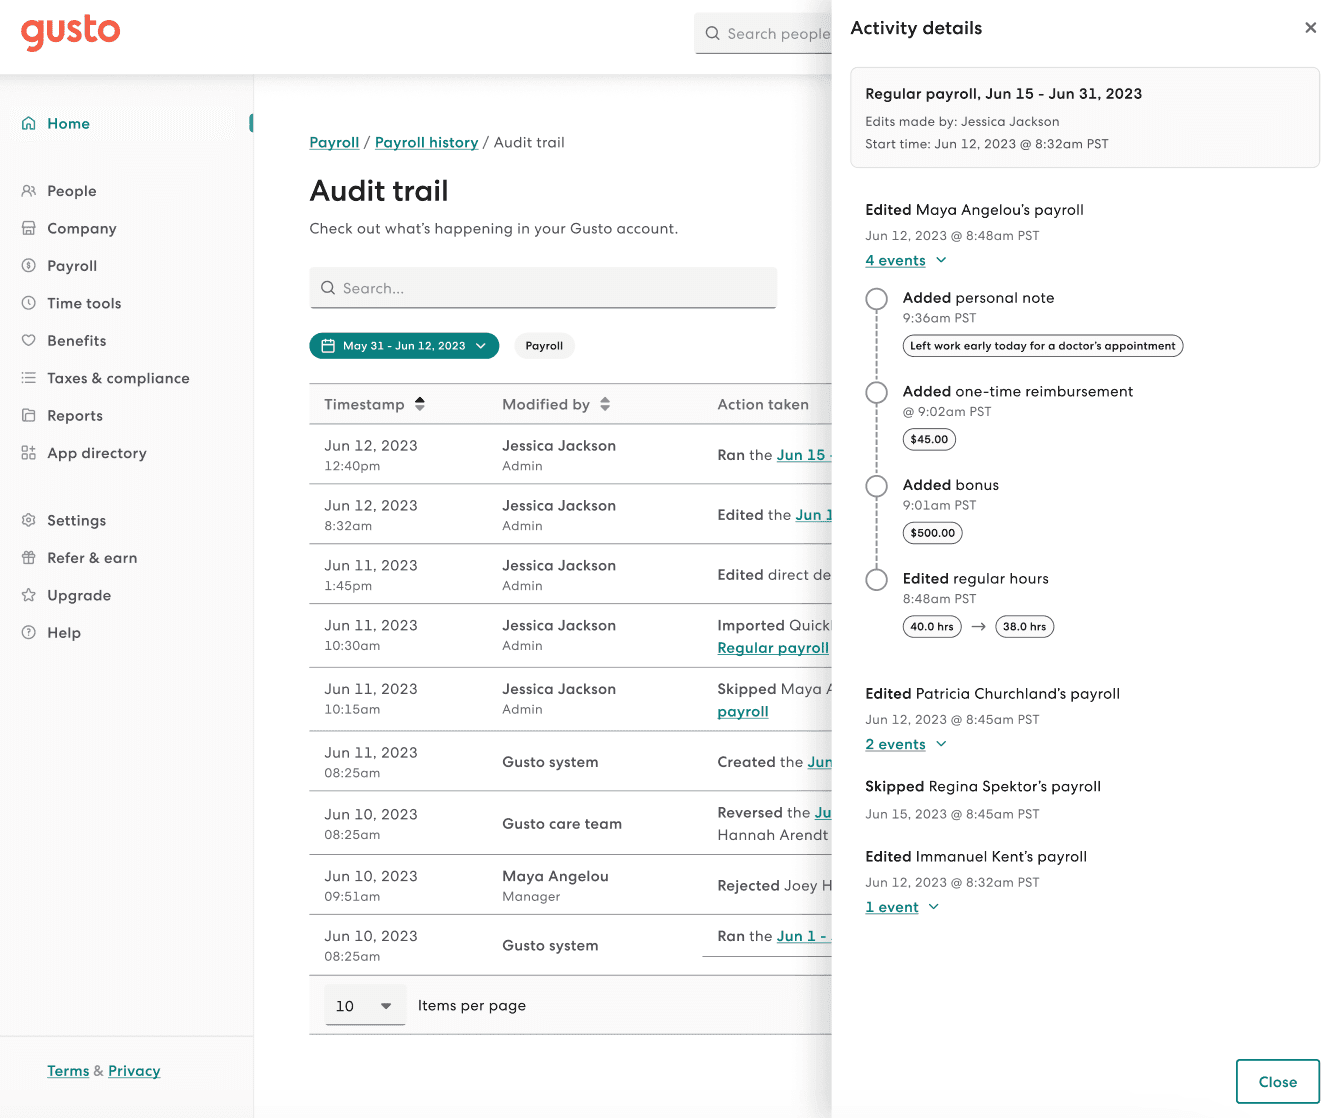Click the Gusto logo

[x=70, y=32]
